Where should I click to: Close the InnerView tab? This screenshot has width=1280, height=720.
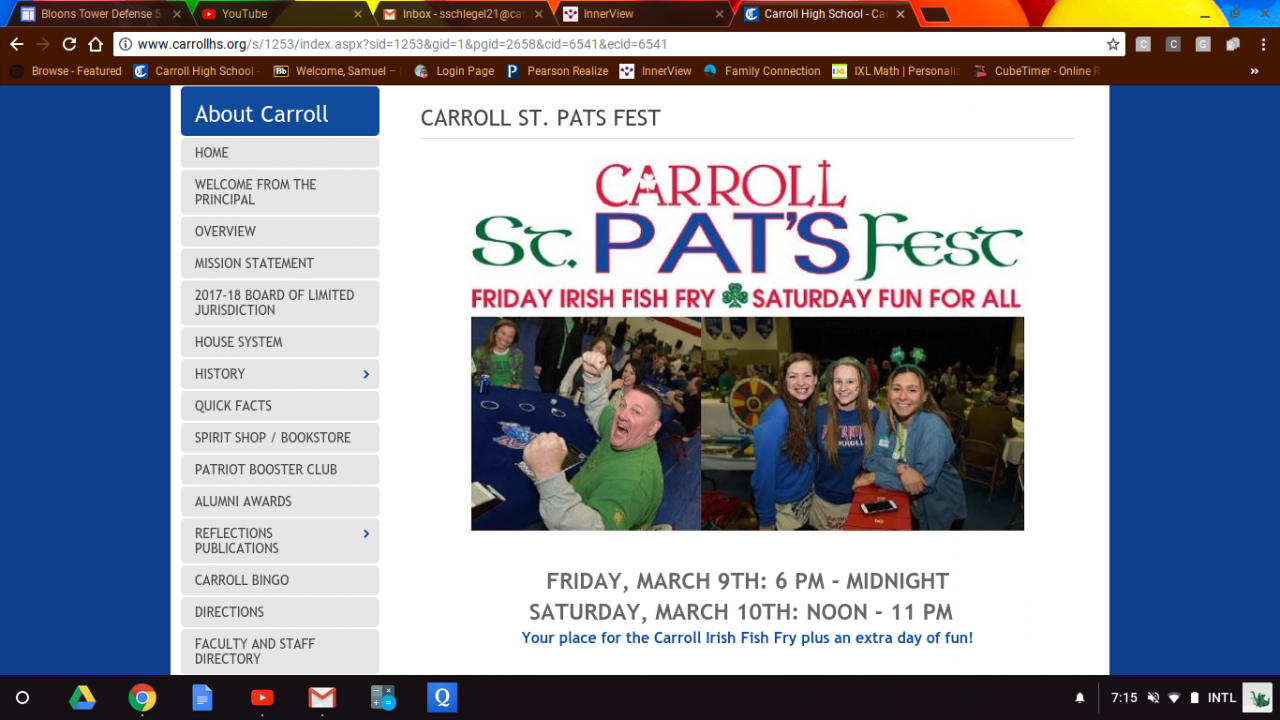[719, 14]
